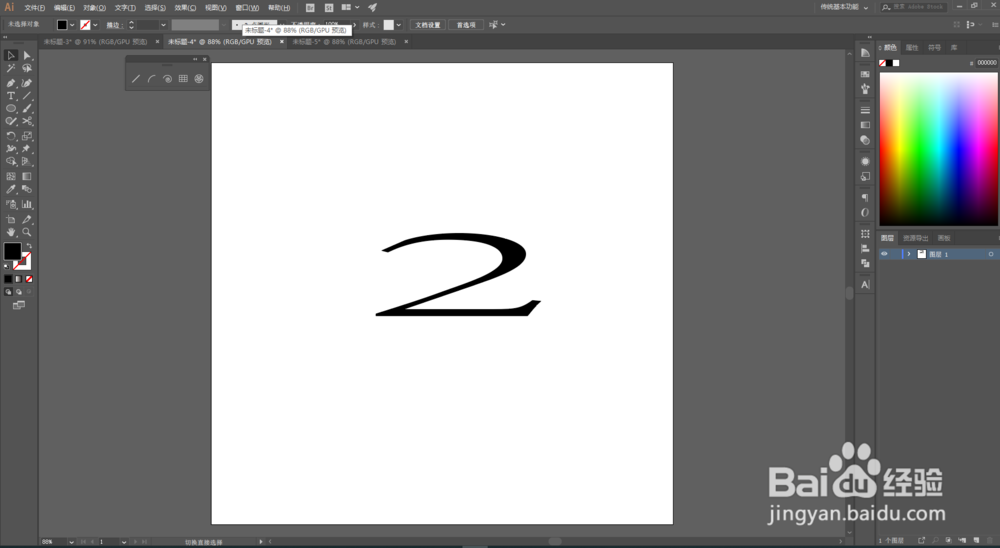Image resolution: width=1000 pixels, height=548 pixels.
Task: Click the Arc tool in floating panel
Action: point(152,79)
